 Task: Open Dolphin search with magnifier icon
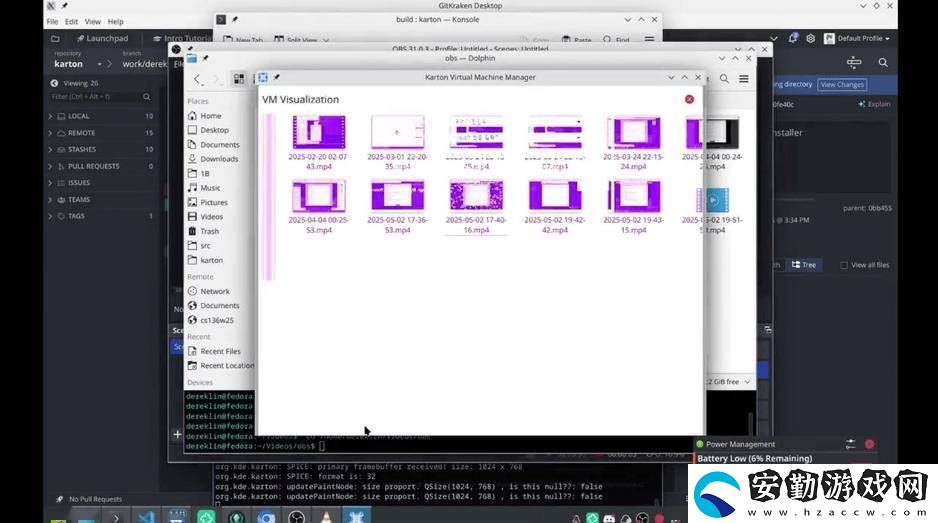click(x=724, y=78)
